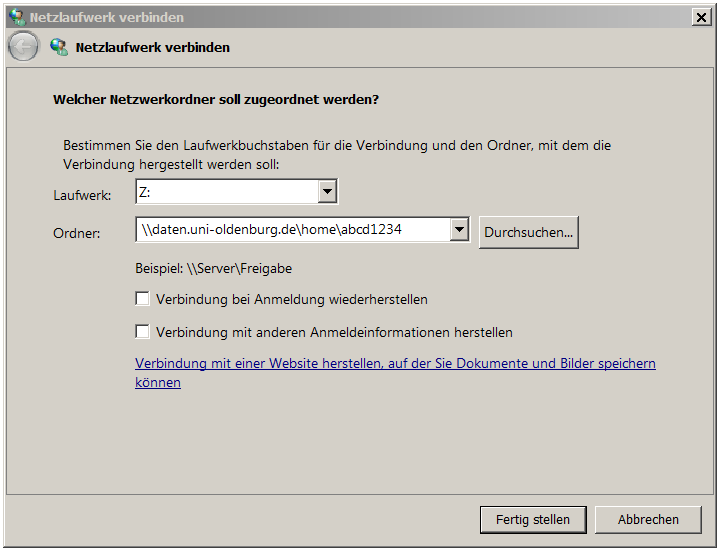
Task: Close the Netzlaufwerk verbinden dialog
Action: coord(701,17)
